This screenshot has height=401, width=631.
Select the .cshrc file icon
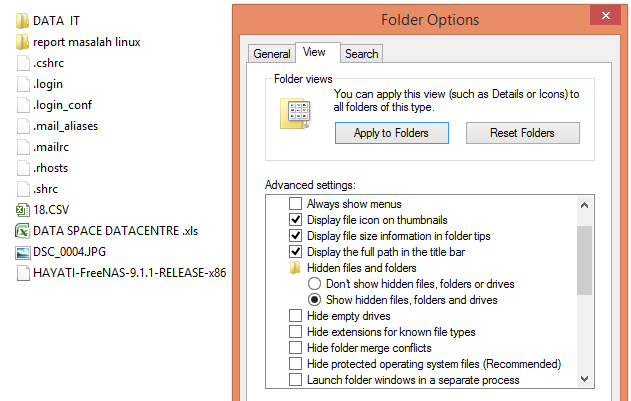(23, 63)
